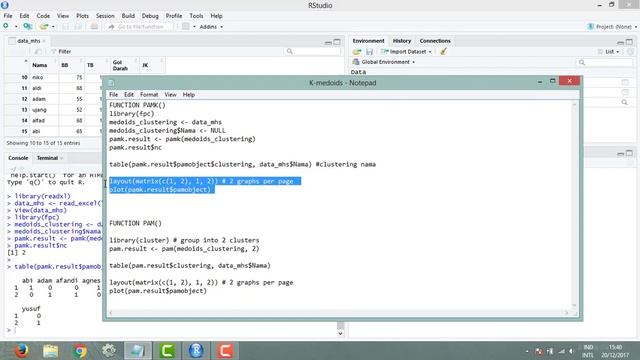Expand the New File dropdown arrow
The height and width of the screenshot is (360, 640).
click(x=16, y=27)
